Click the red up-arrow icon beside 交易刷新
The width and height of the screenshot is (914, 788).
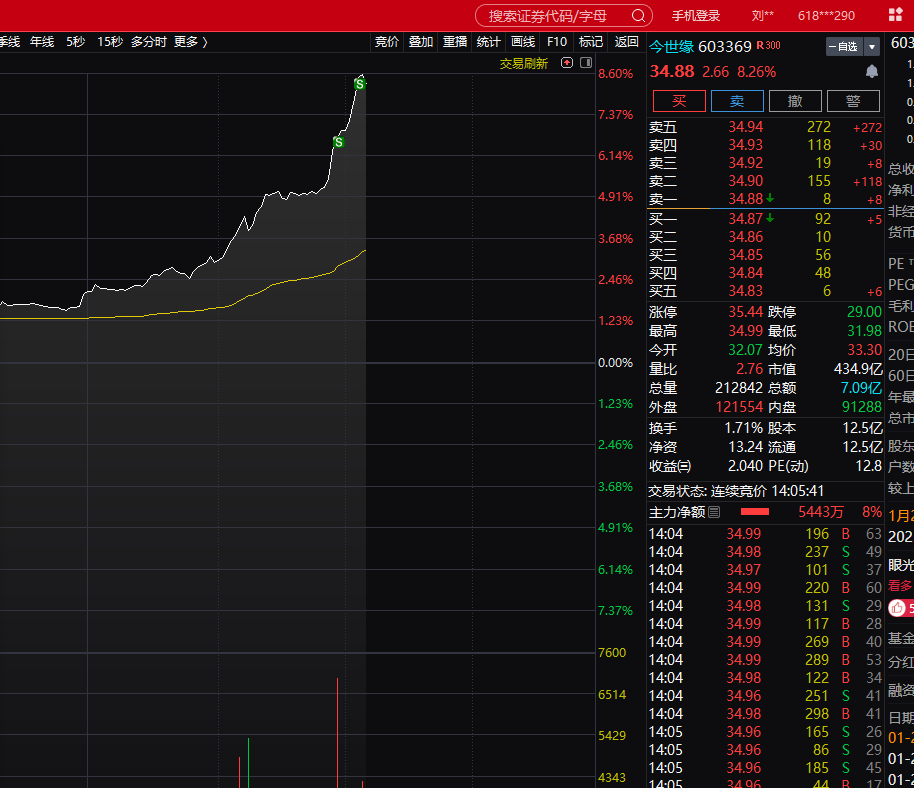coord(567,62)
